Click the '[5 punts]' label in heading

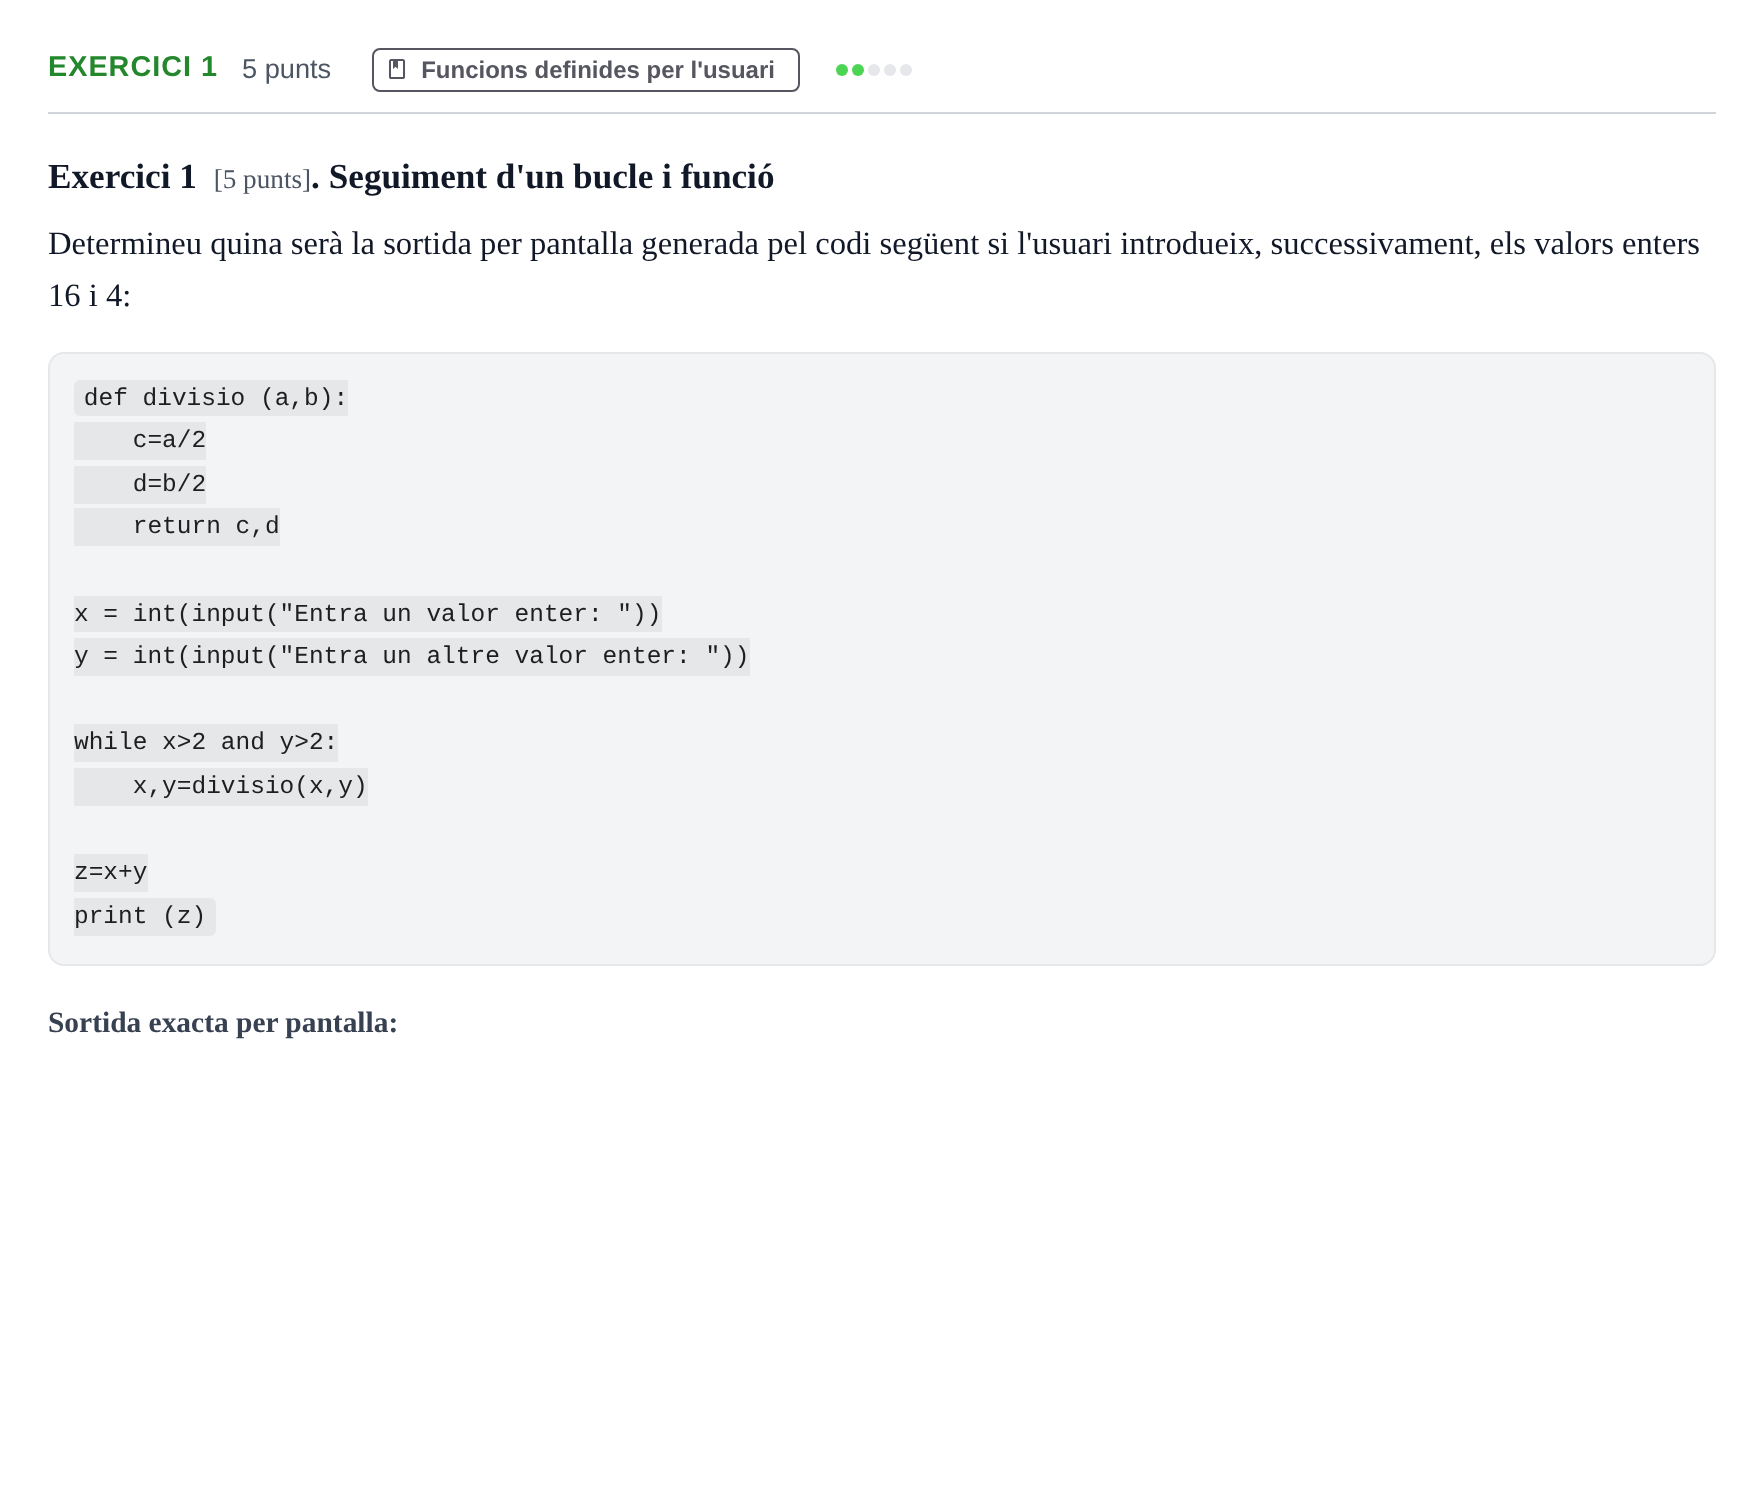pyautogui.click(x=262, y=180)
